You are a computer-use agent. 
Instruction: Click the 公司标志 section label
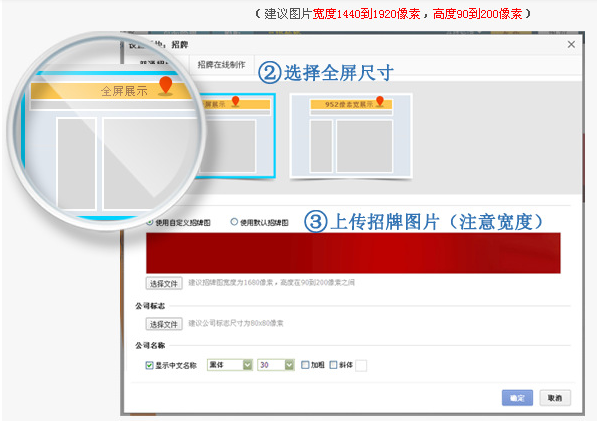click(x=150, y=306)
